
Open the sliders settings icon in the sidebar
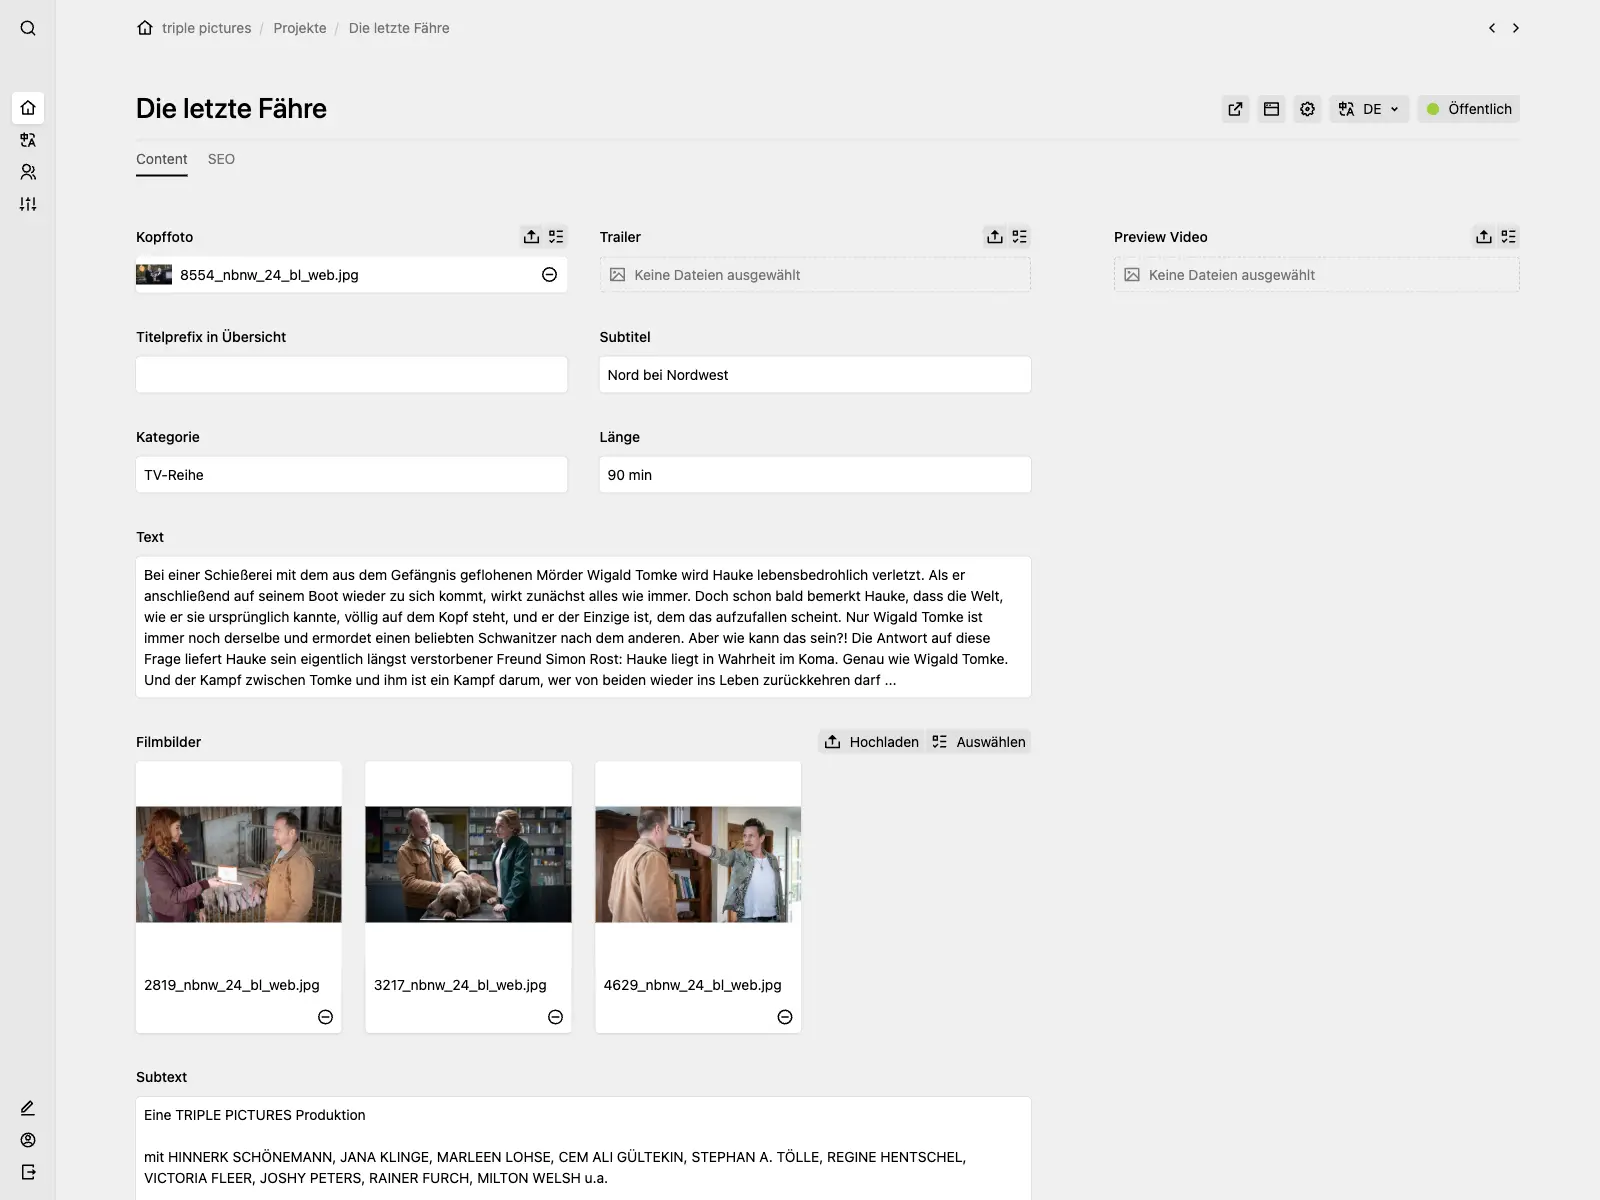(28, 204)
